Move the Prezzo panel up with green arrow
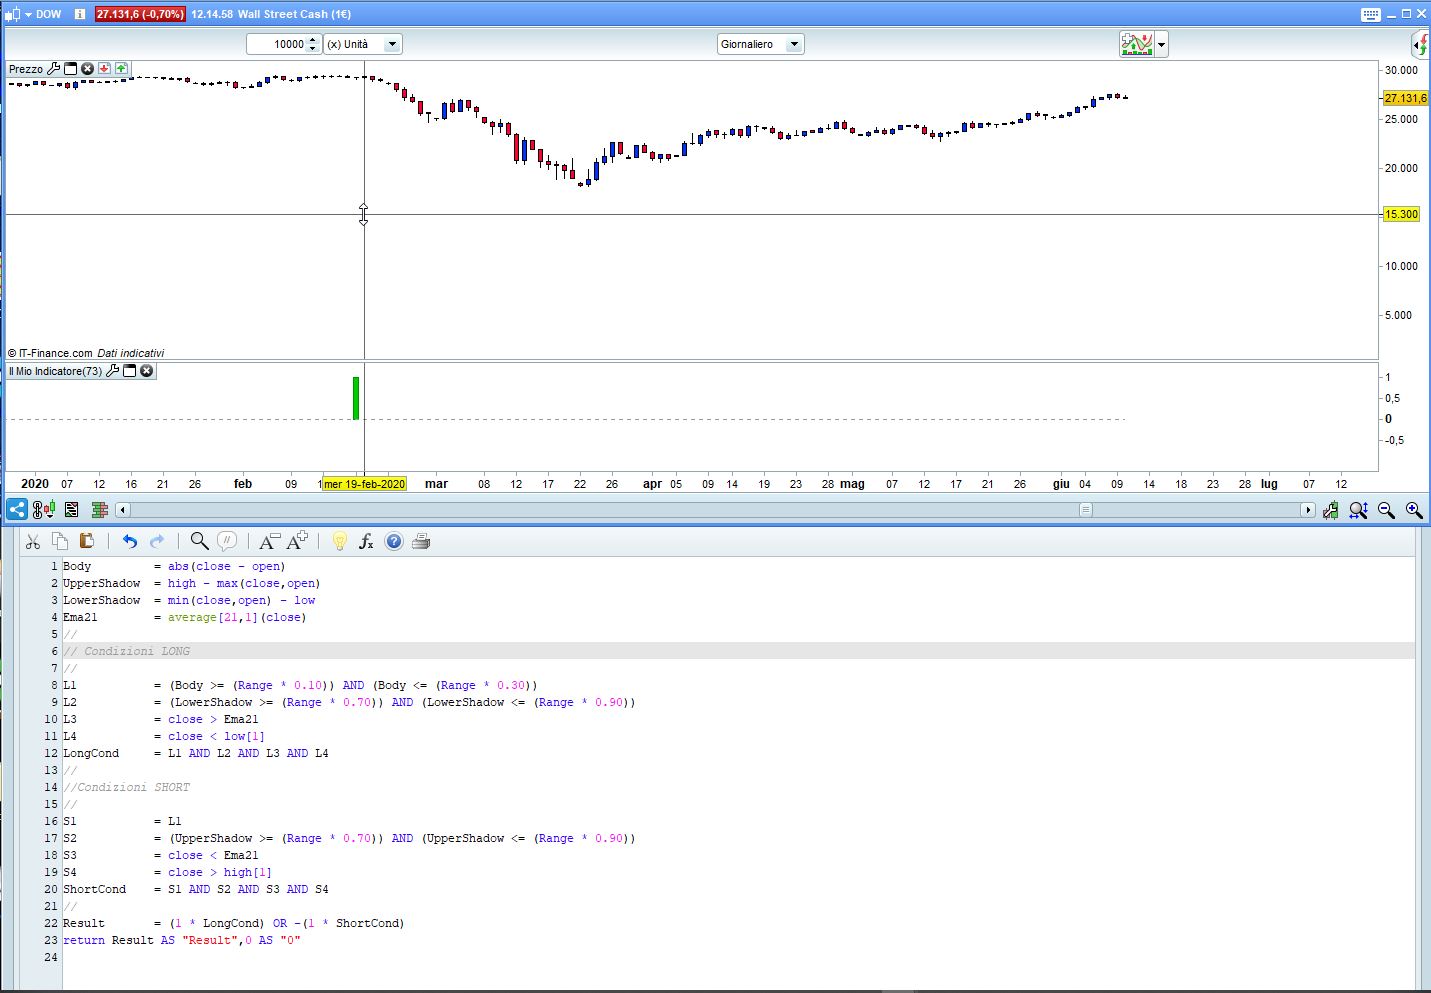The image size is (1431, 993). coord(121,68)
